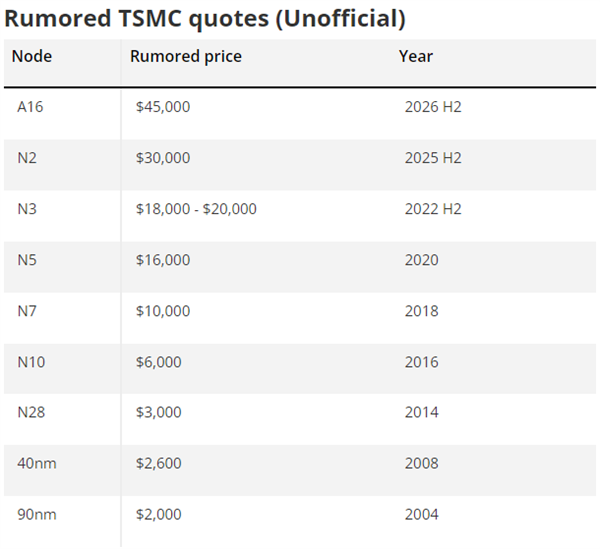Select the A16 node cell
This screenshot has width=600, height=549.
[31, 107]
